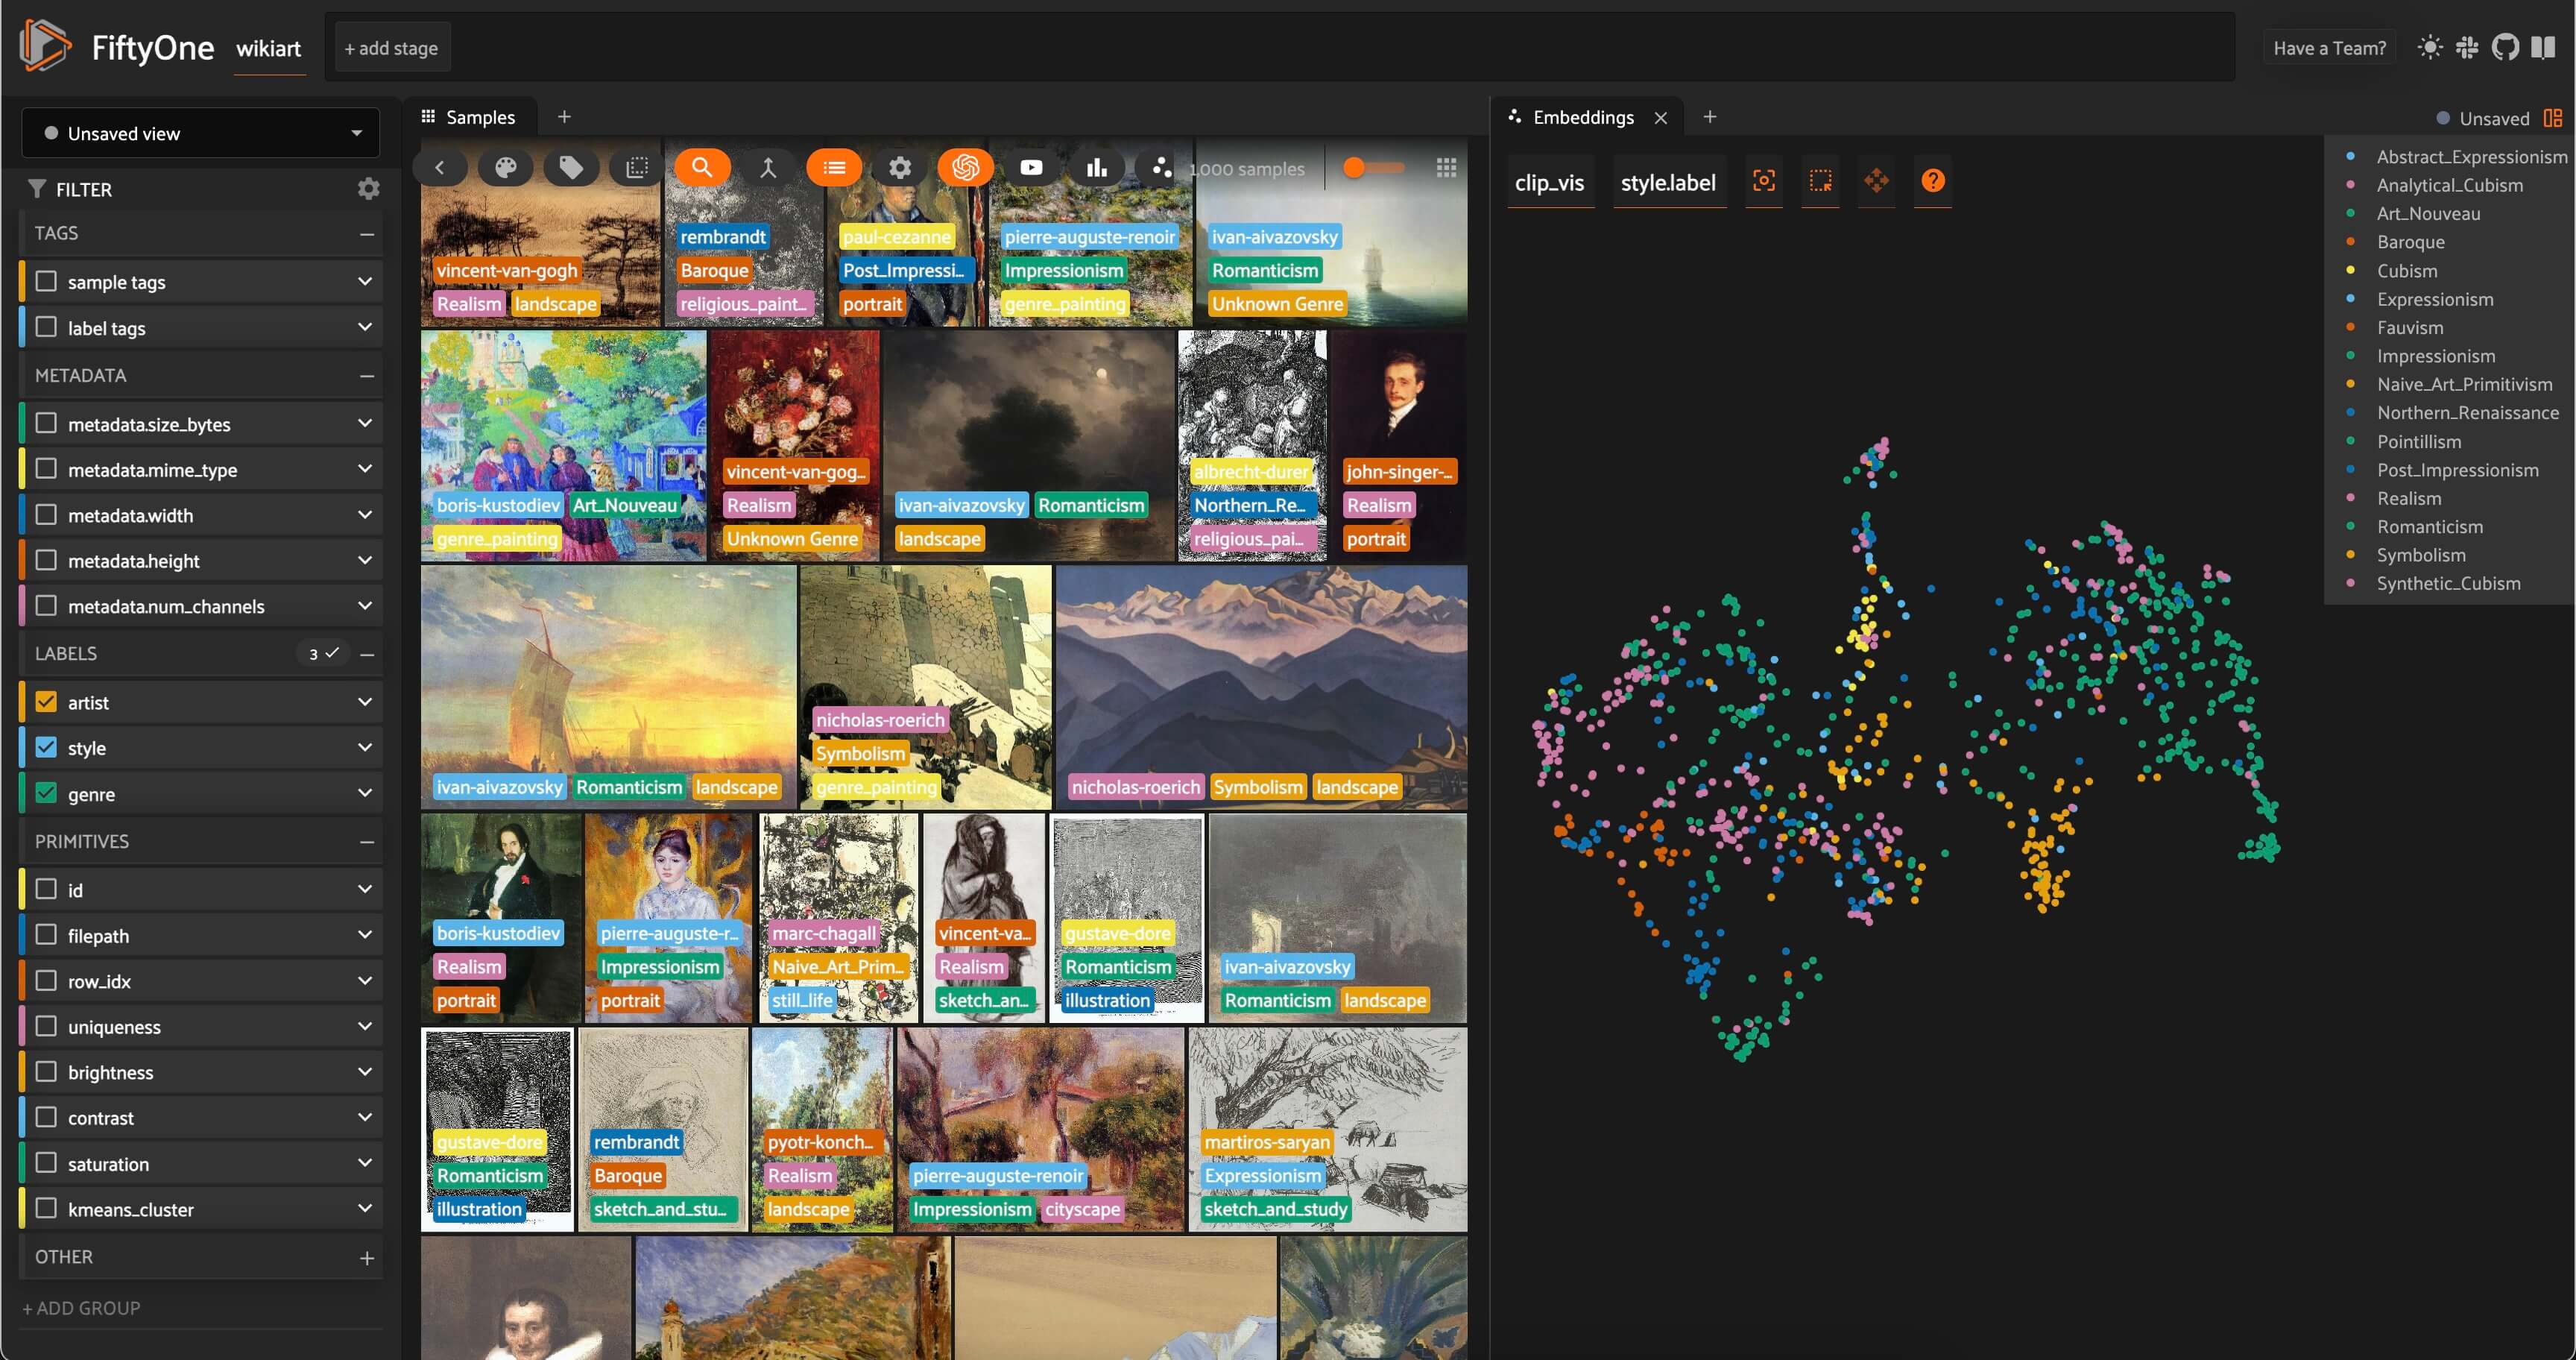Image resolution: width=2576 pixels, height=1360 pixels.
Task: Click the bar chart histogram icon
Action: tap(1097, 168)
